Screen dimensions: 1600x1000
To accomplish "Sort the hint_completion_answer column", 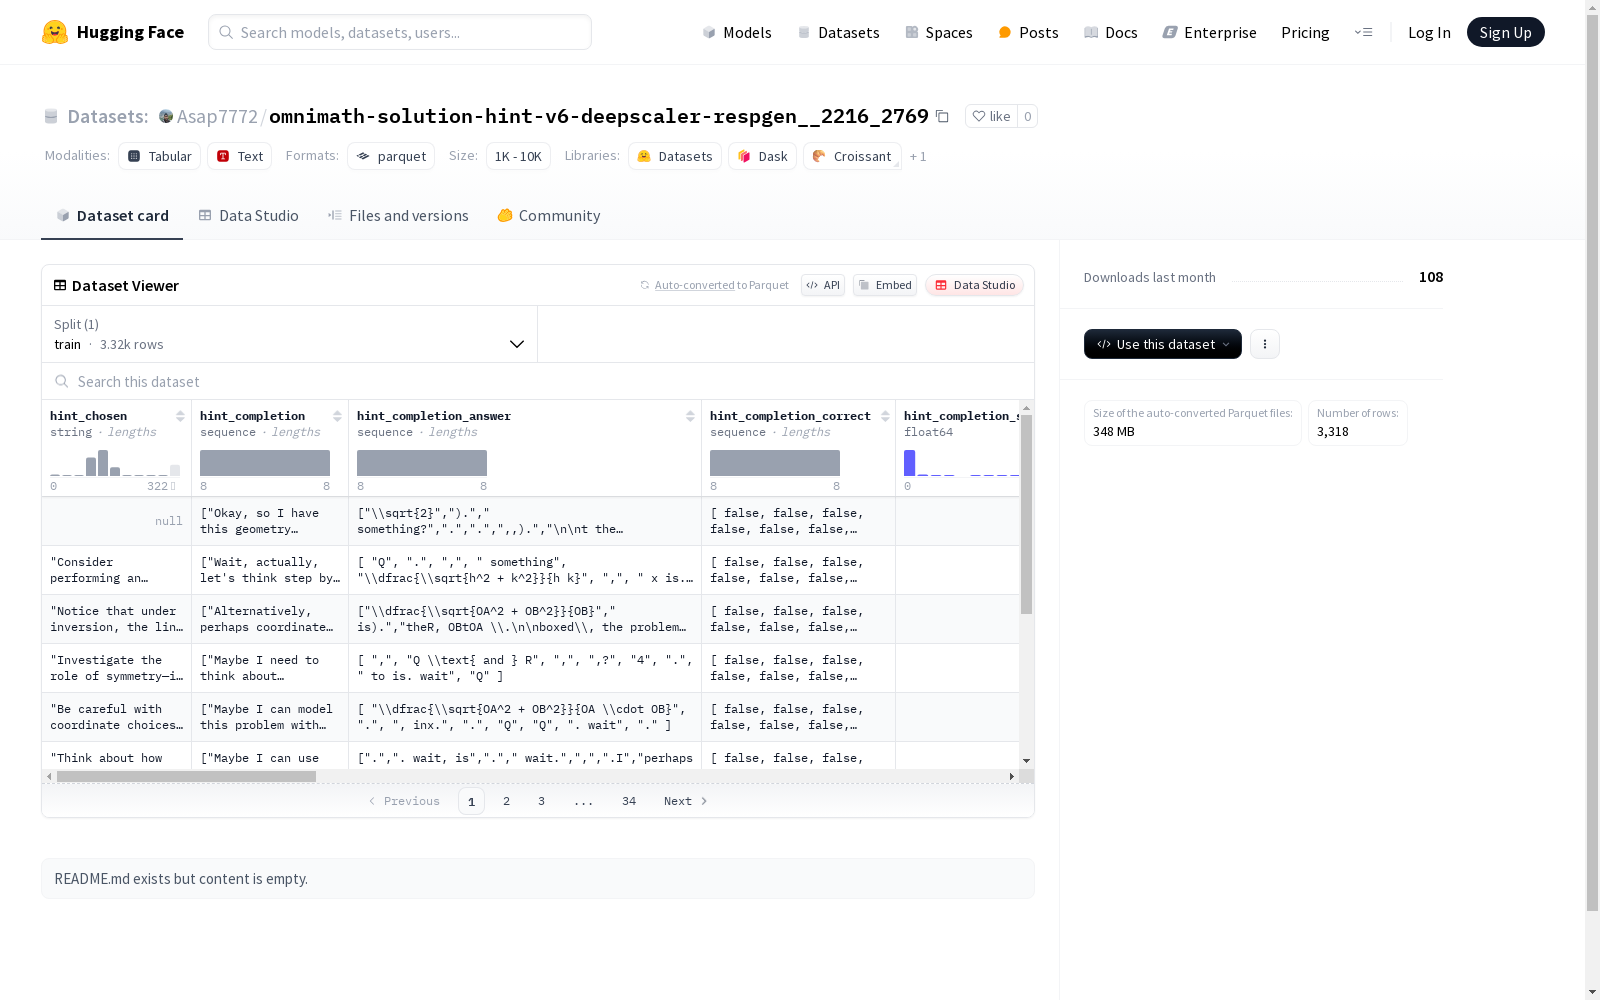I will point(690,416).
